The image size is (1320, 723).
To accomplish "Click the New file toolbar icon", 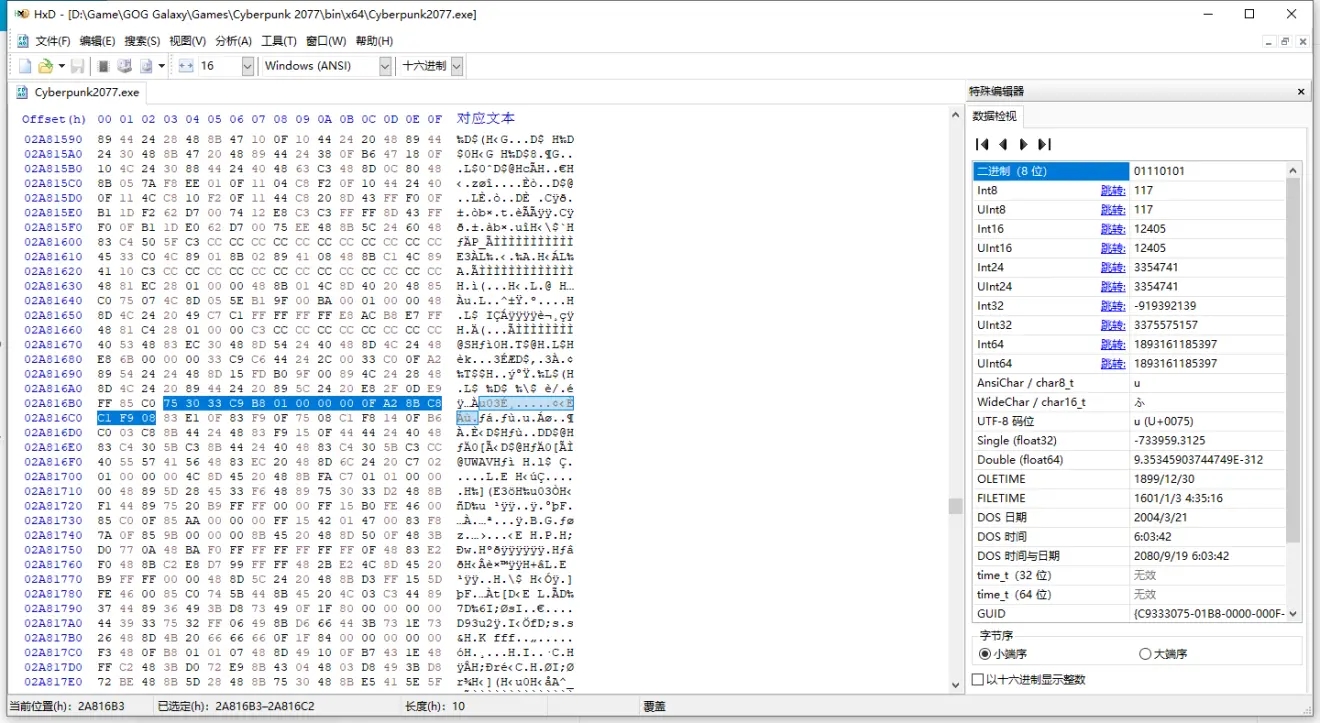I will point(25,66).
